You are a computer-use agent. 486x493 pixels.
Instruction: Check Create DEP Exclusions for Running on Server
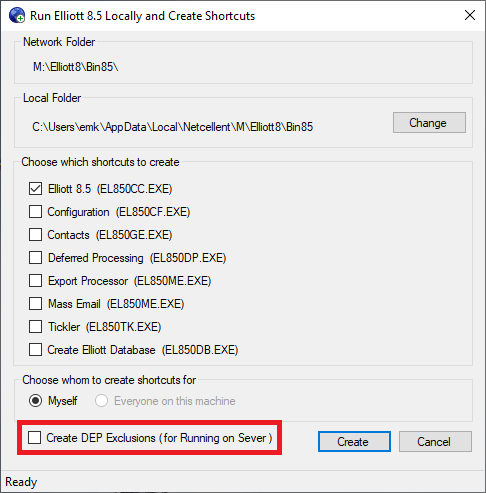[x=34, y=438]
